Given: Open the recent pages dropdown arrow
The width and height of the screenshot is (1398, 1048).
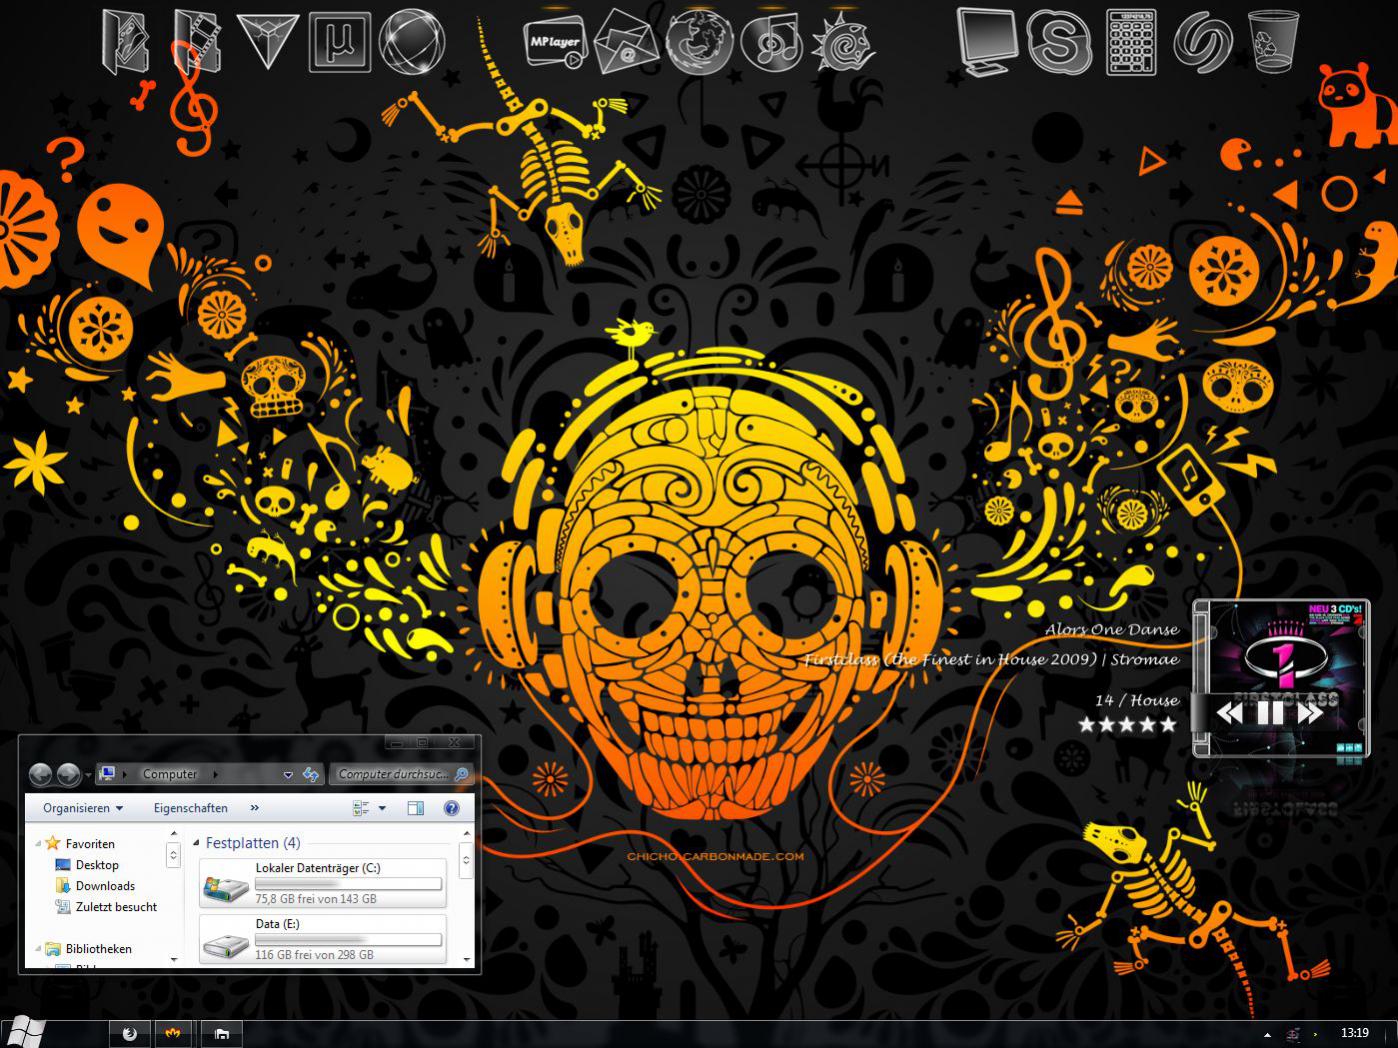Looking at the screenshot, I should pos(88,775).
